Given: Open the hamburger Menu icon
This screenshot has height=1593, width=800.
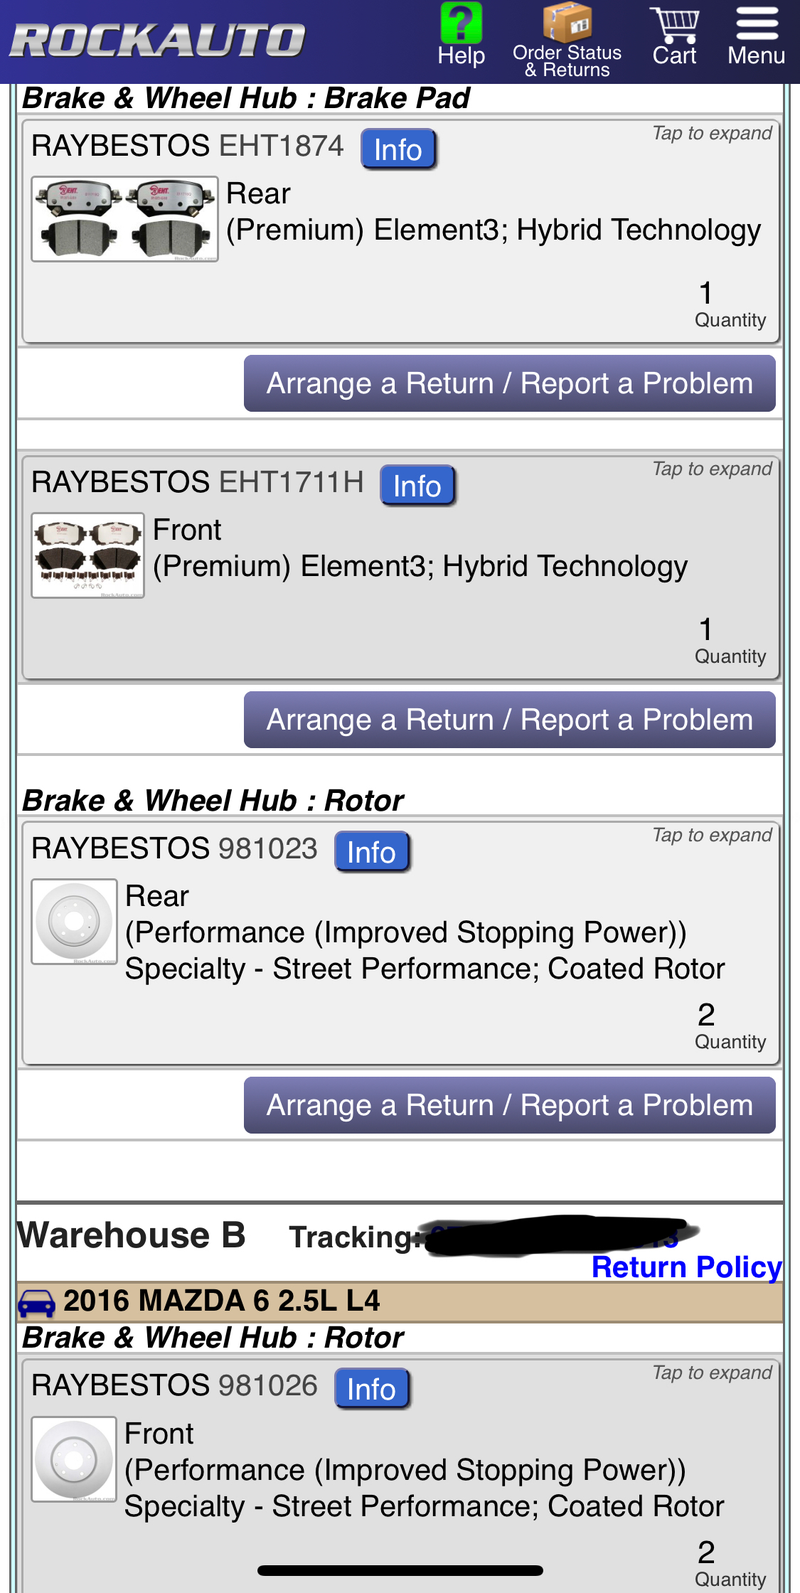Looking at the screenshot, I should 757,23.
